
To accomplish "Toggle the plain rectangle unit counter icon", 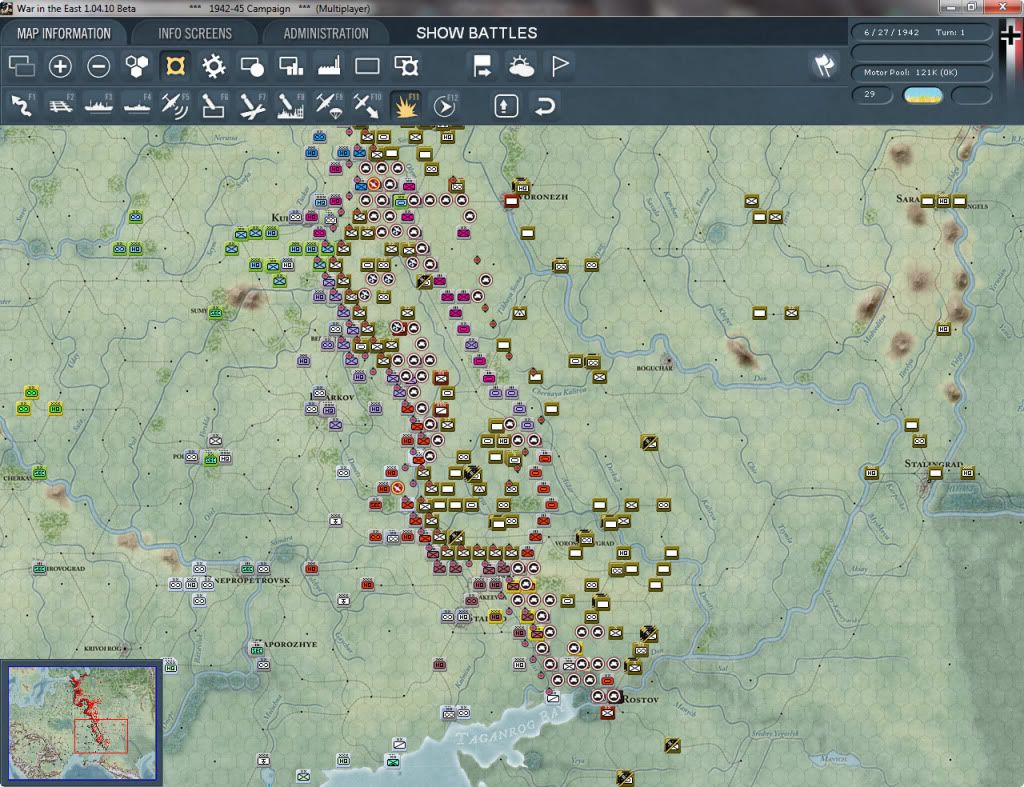I will 367,66.
